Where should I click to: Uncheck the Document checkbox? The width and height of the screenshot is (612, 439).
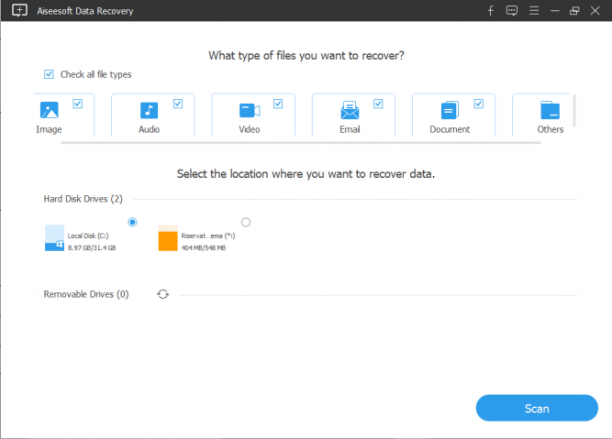point(479,104)
